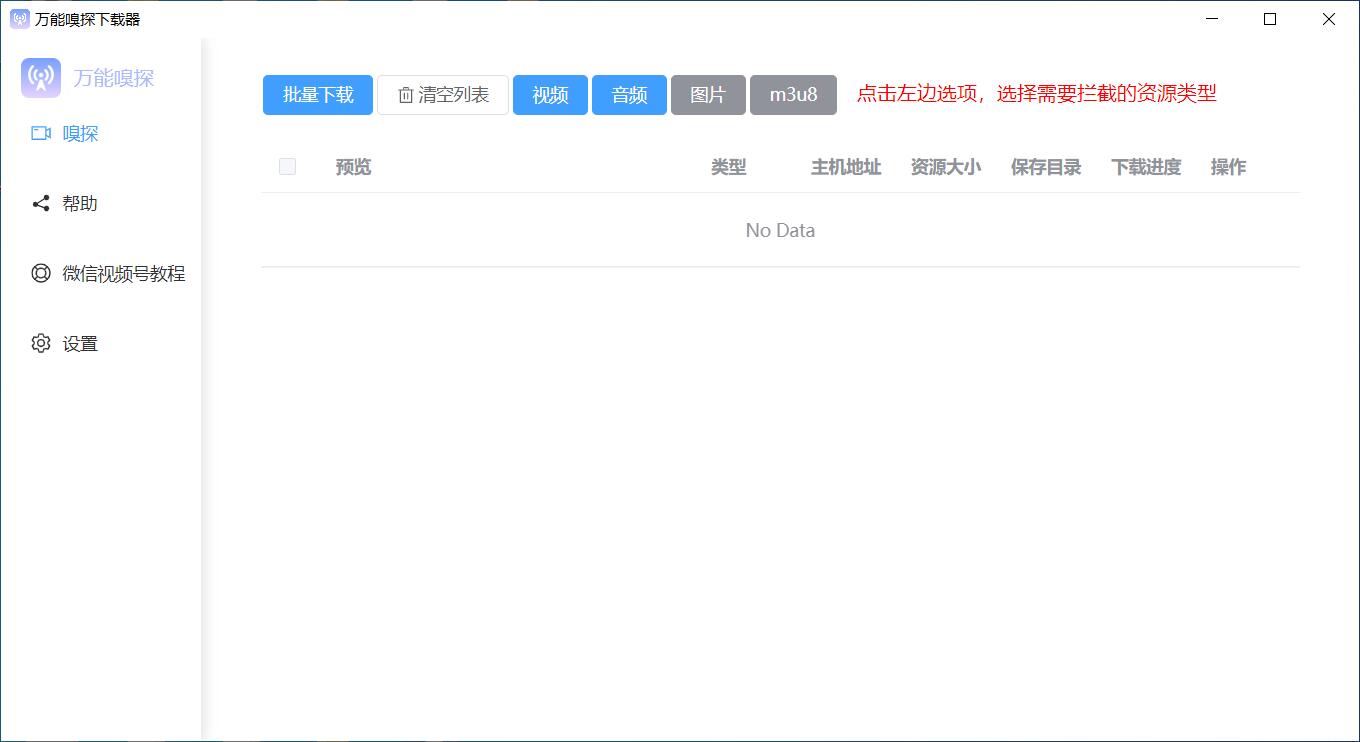Minimize the 万能嗅探下载器 window
The image size is (1360, 742).
coord(1212,19)
